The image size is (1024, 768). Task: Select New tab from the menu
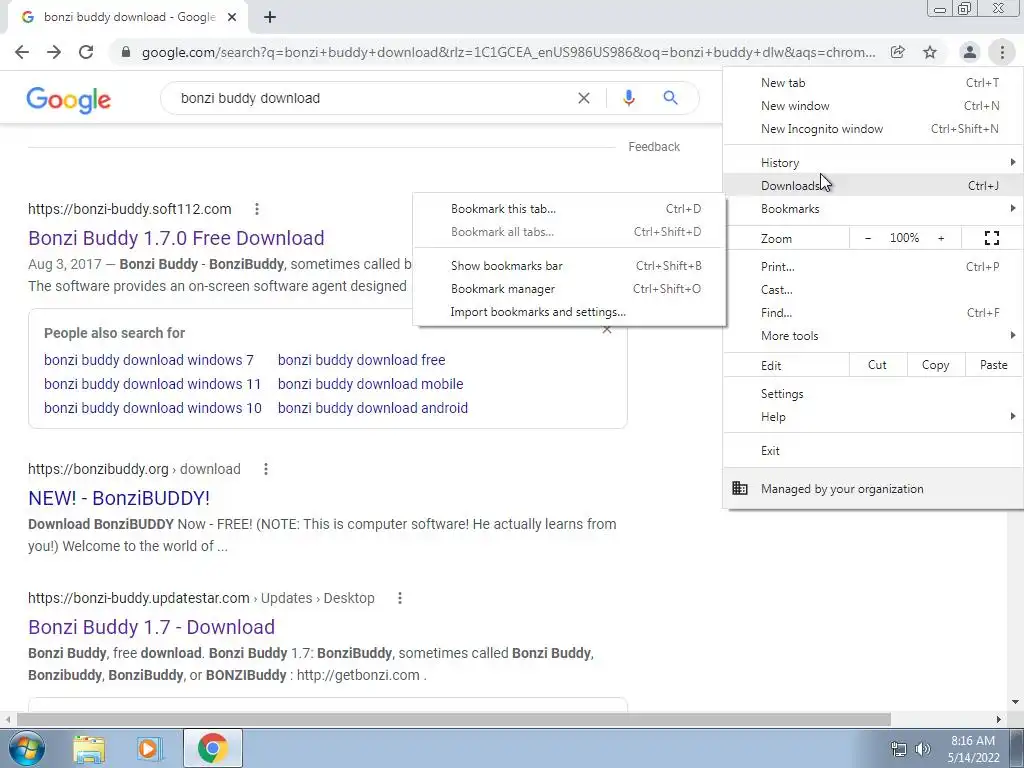click(873, 83)
